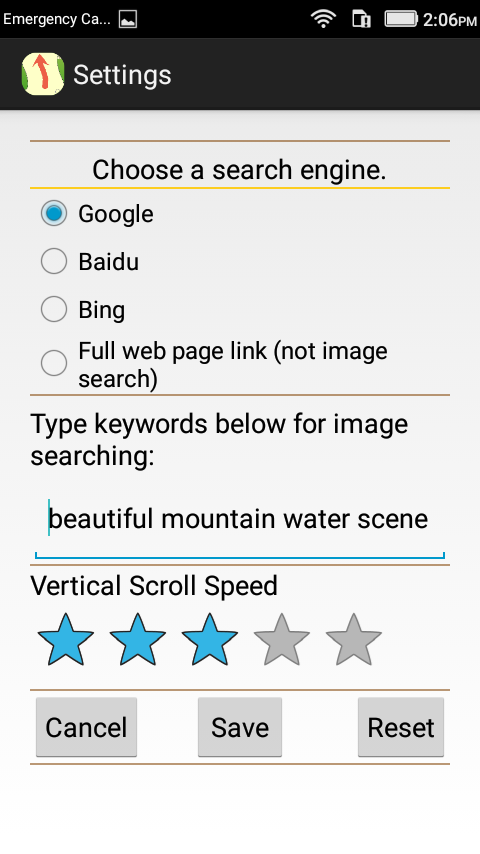Tap the image notification icon
This screenshot has width=480, height=854.
click(128, 20)
